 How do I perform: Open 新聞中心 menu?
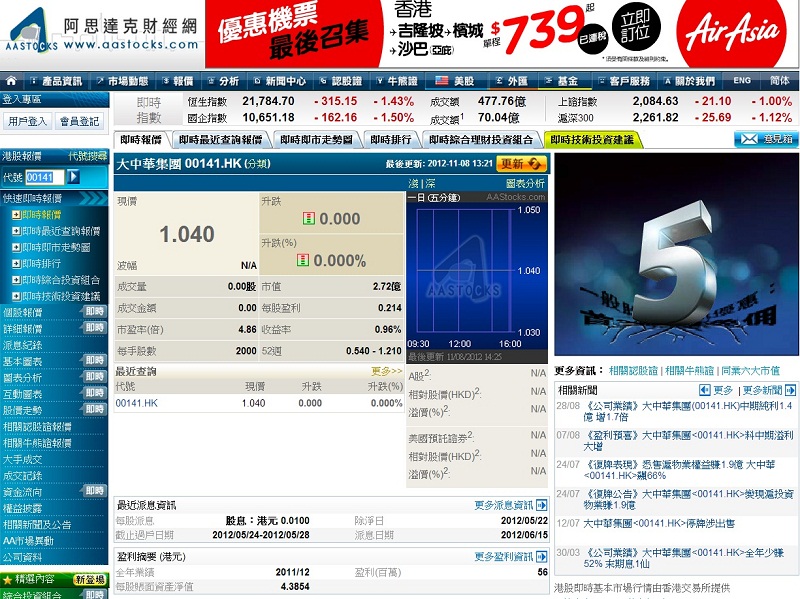pos(280,81)
